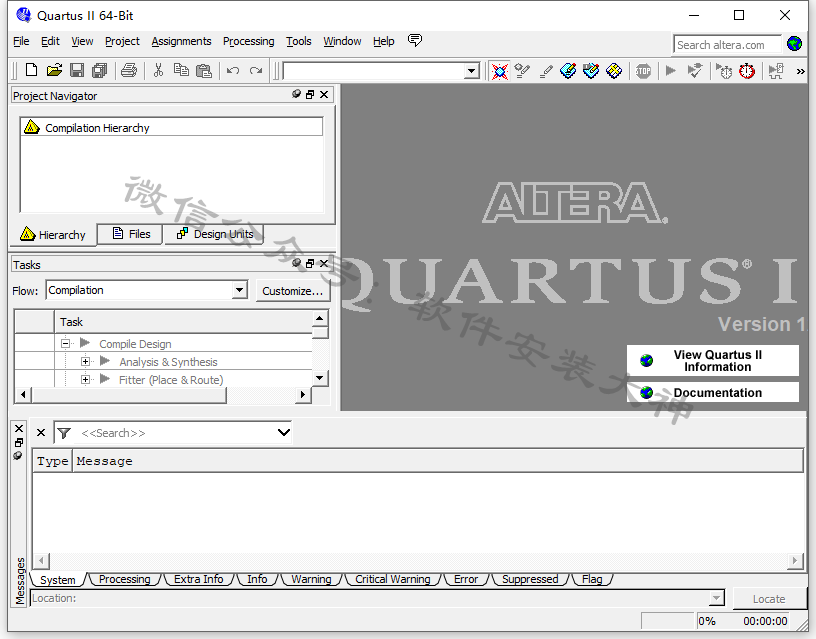Click the messages <<Search>> field

pos(174,433)
